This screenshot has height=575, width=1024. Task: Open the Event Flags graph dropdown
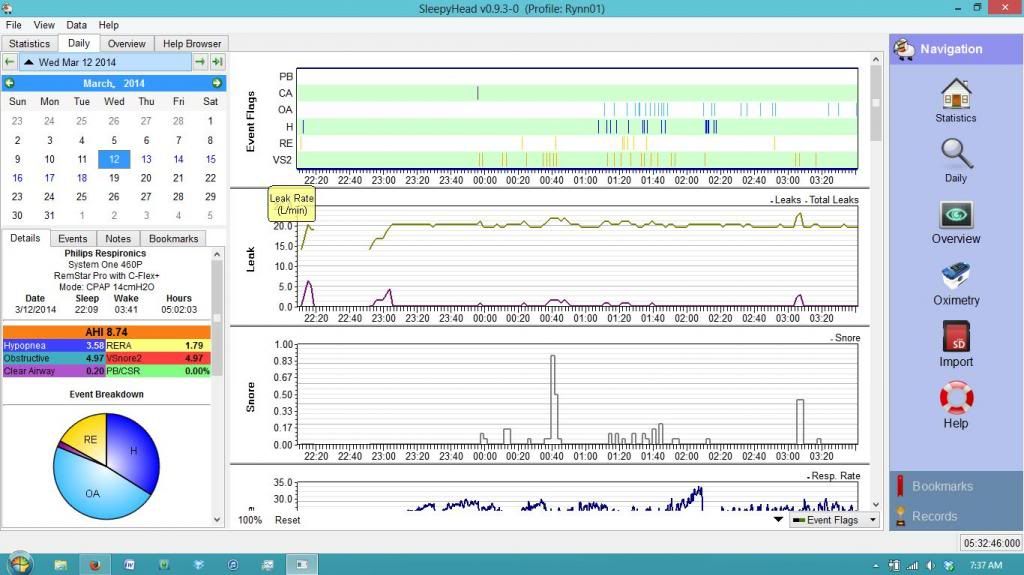[x=833, y=520]
